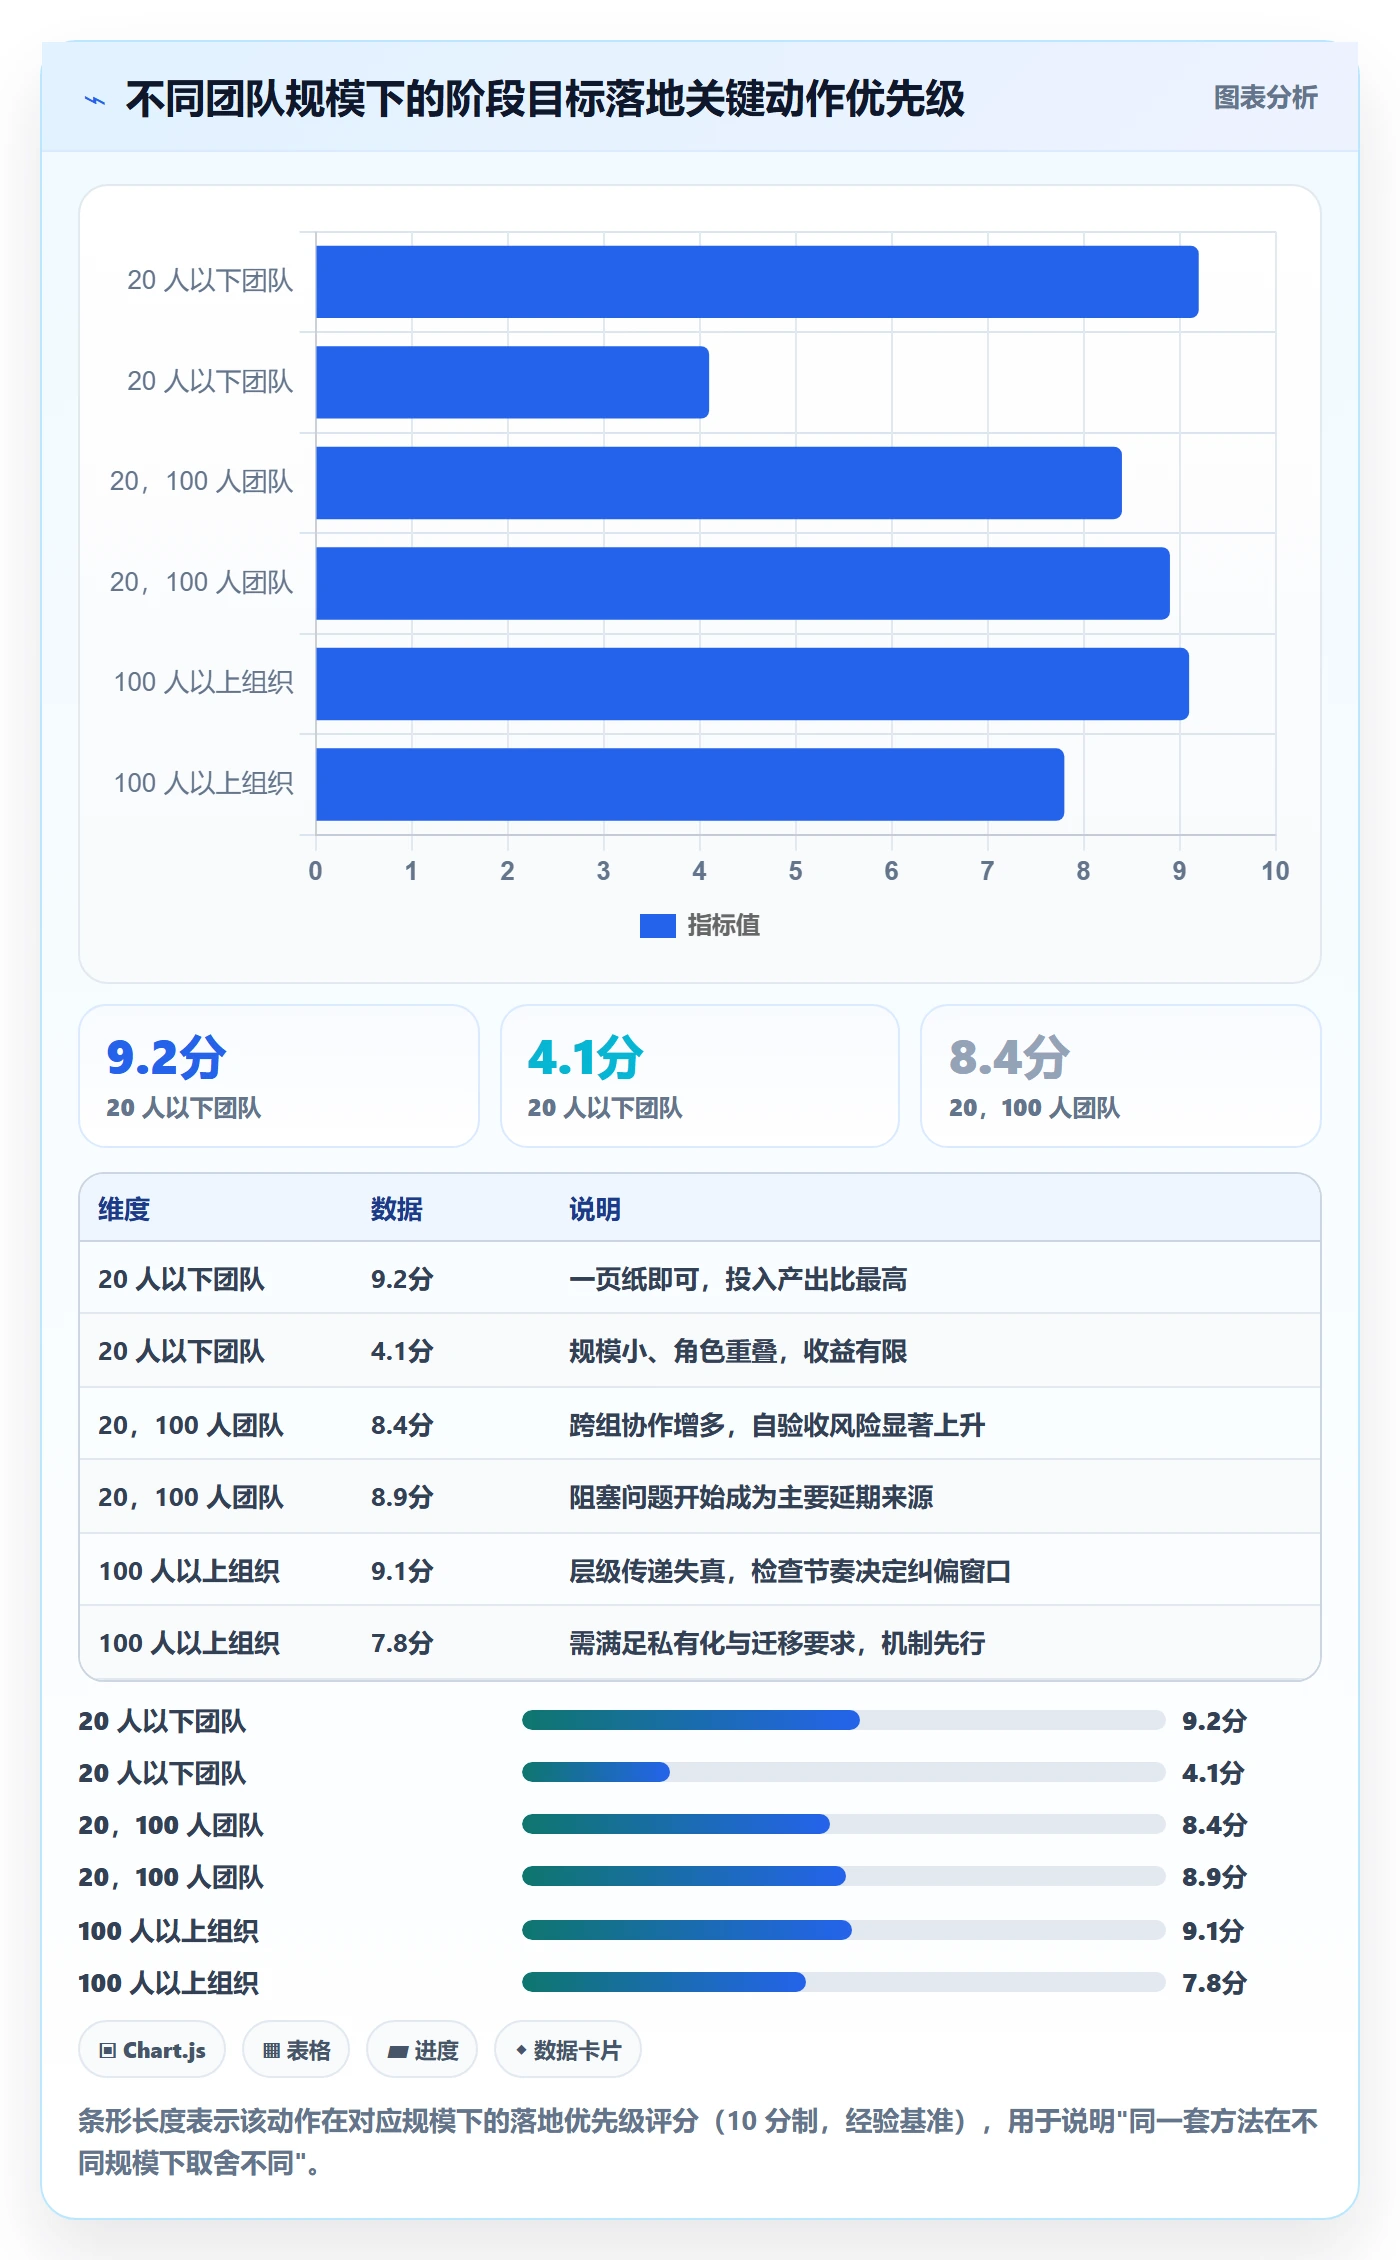
Task: Click table cell 一页纸即可，投入产出比最高
Action: point(738,1279)
